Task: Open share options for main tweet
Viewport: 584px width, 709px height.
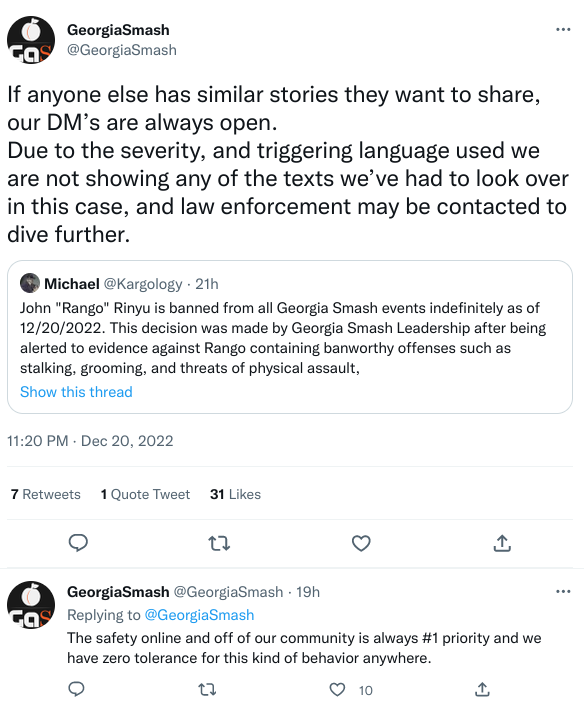Action: coord(502,543)
